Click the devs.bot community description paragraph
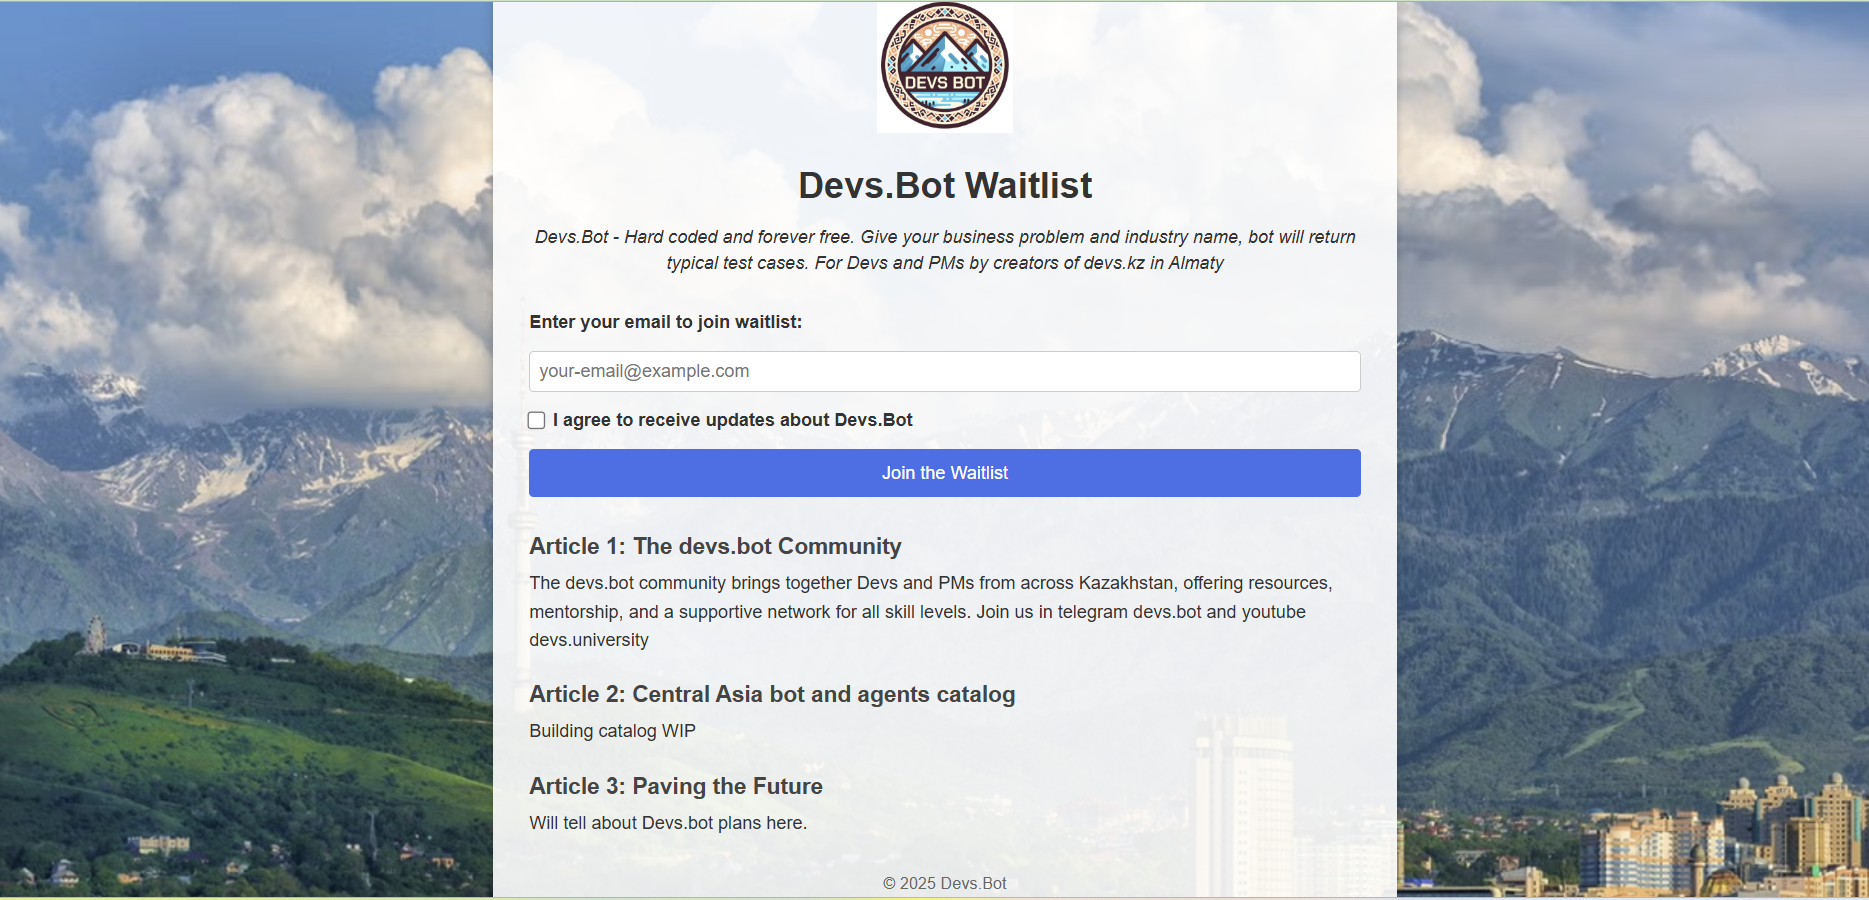This screenshot has width=1869, height=900. (931, 611)
